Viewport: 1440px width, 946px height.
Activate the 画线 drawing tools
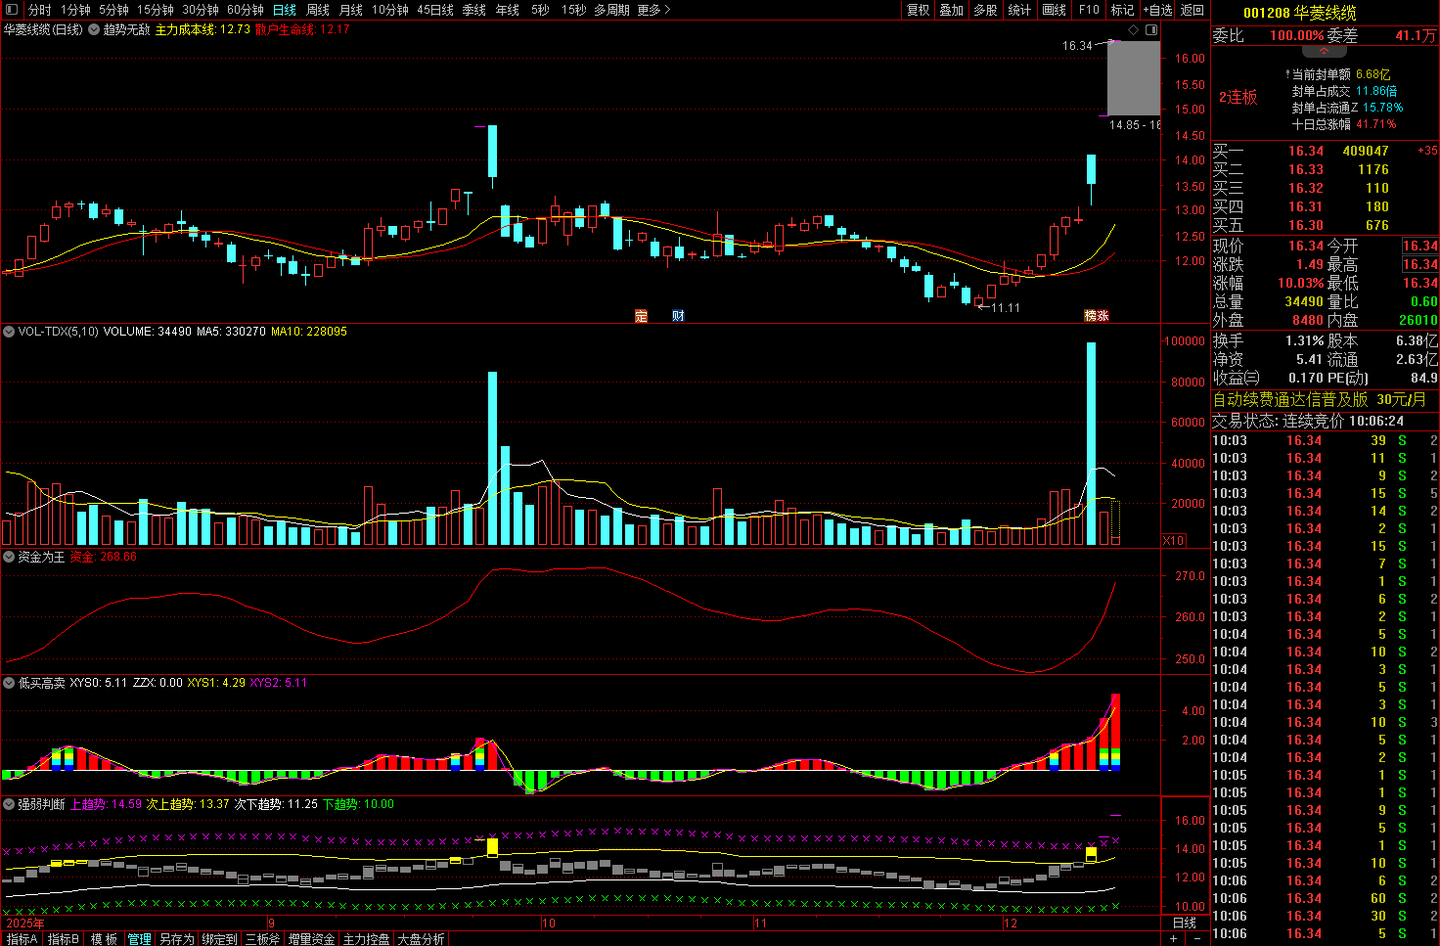[1054, 10]
